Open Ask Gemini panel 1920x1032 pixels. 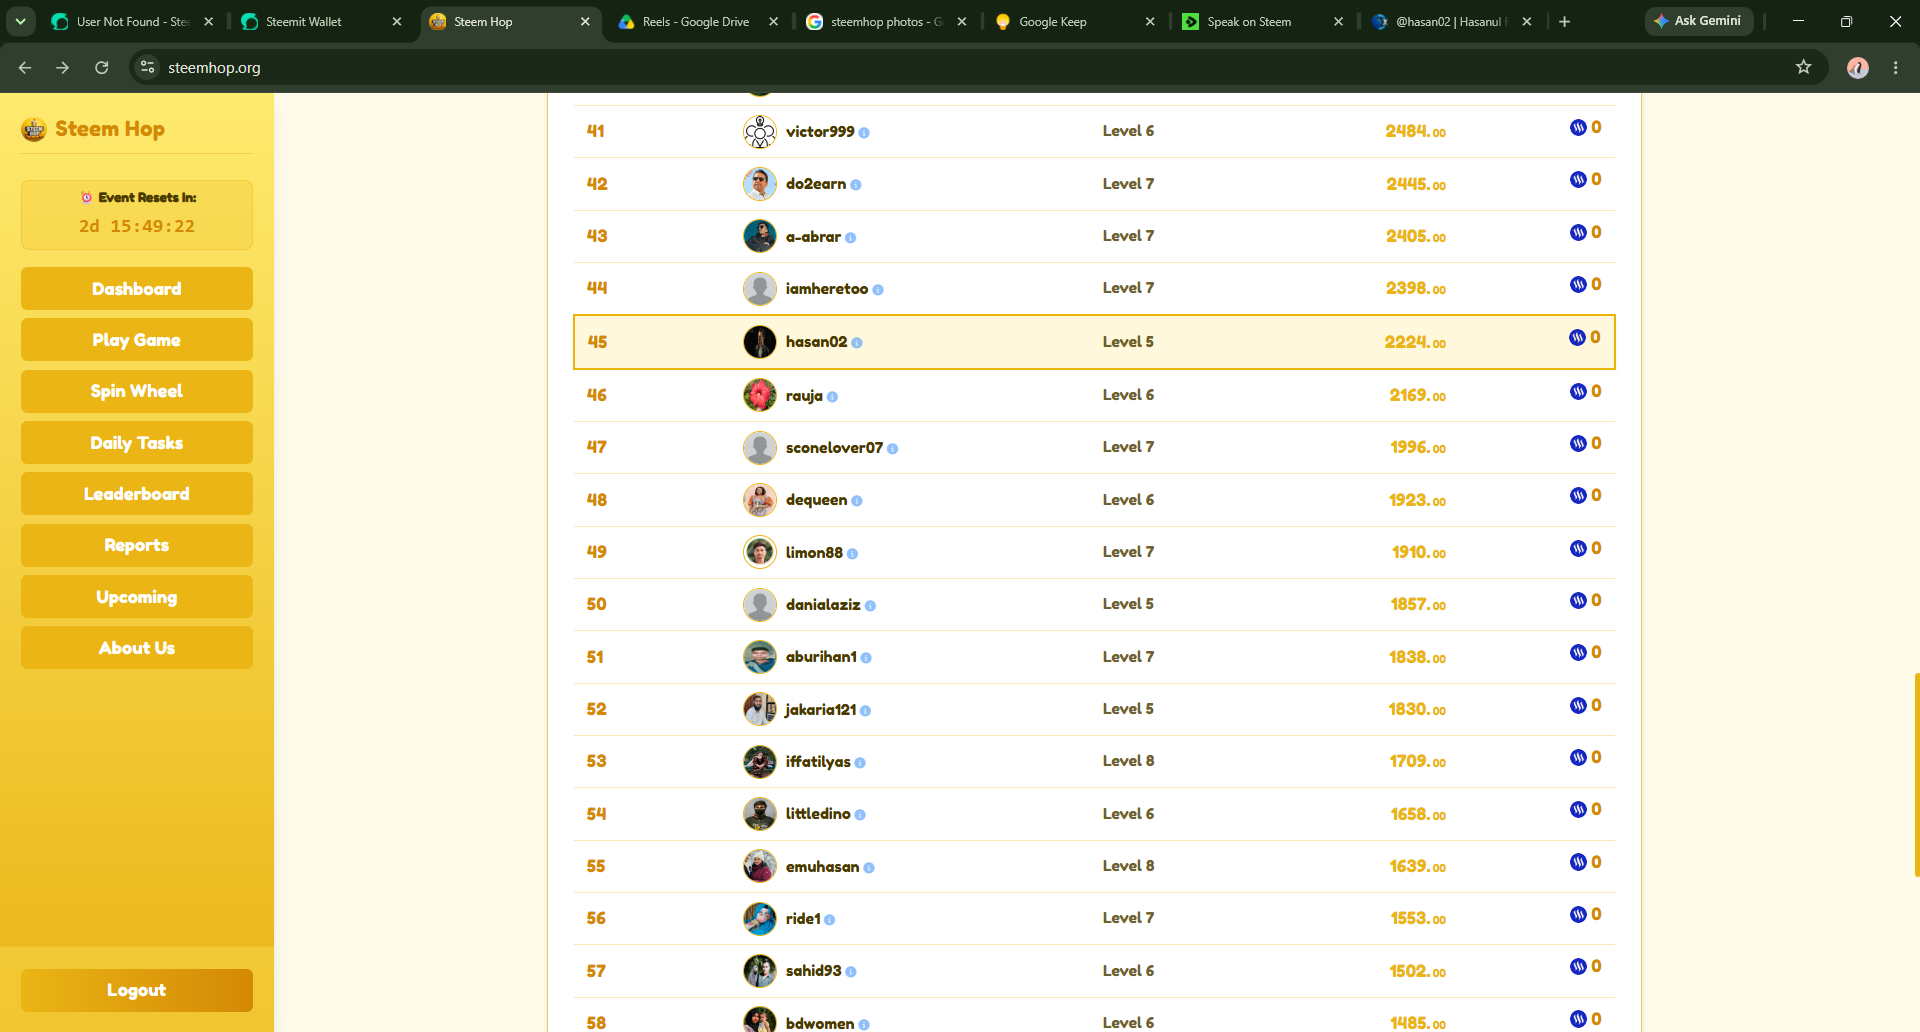pyautogui.click(x=1698, y=21)
